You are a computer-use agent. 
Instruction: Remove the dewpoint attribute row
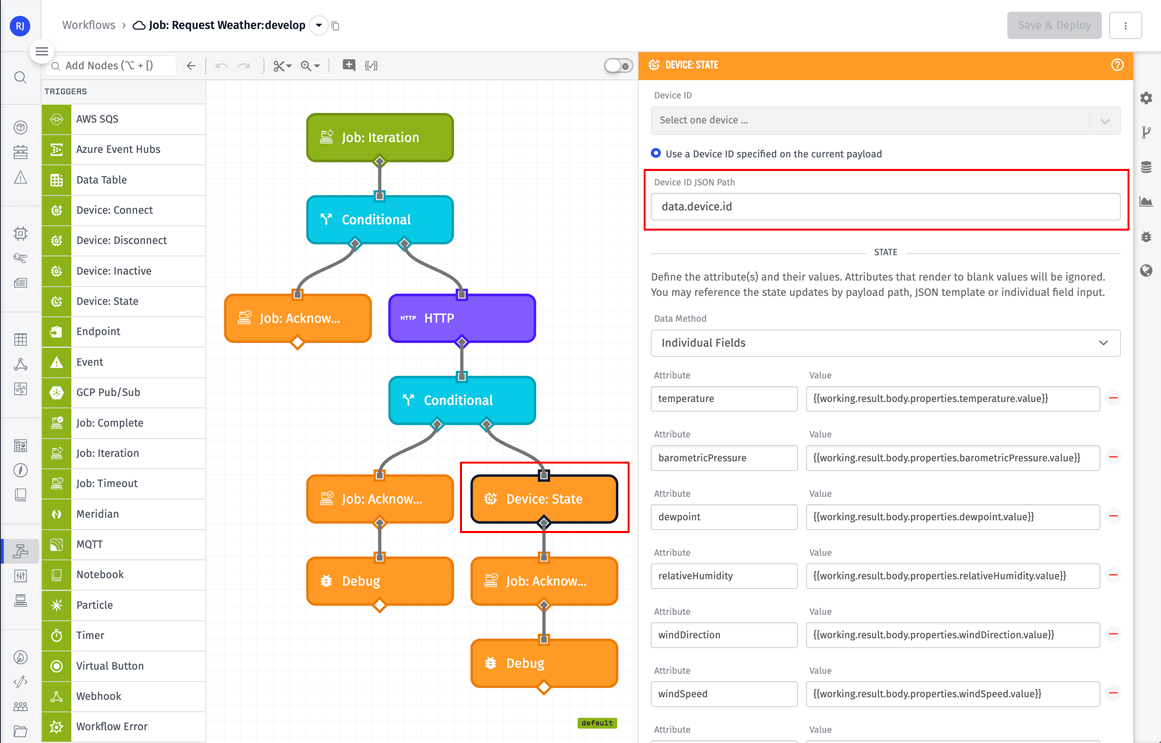[x=1113, y=516]
